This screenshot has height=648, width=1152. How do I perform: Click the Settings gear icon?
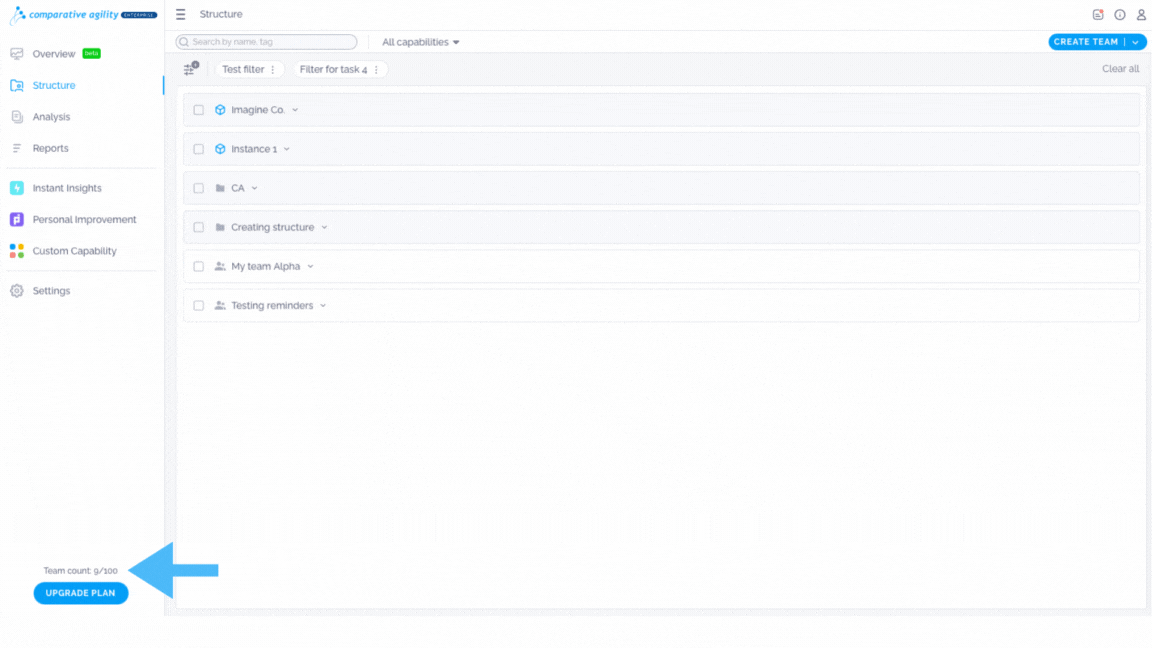click(17, 291)
